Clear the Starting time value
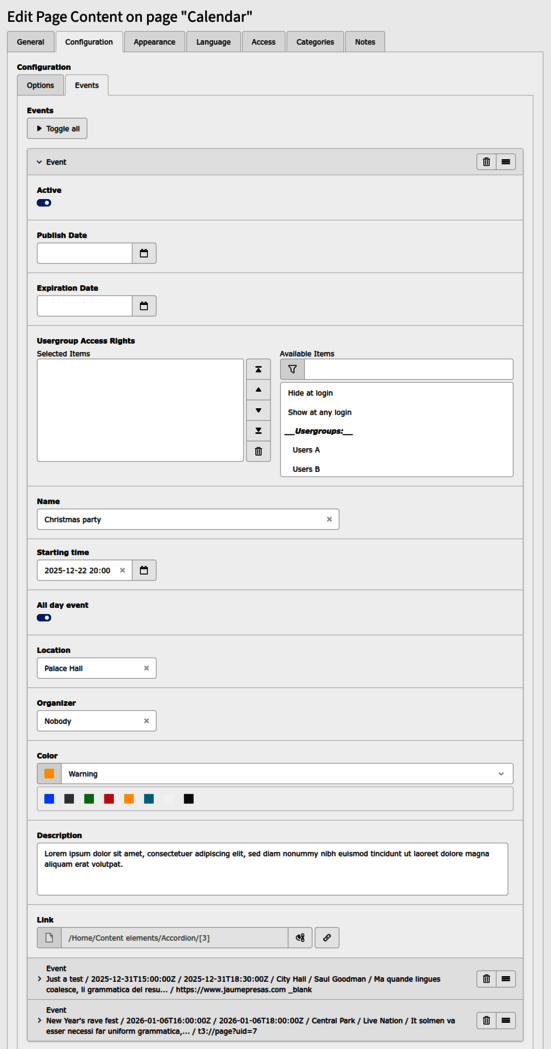 pos(122,571)
